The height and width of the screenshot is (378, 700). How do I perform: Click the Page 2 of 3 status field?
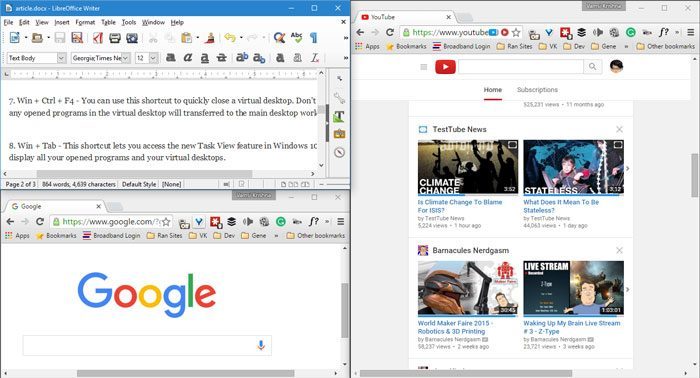coord(21,184)
